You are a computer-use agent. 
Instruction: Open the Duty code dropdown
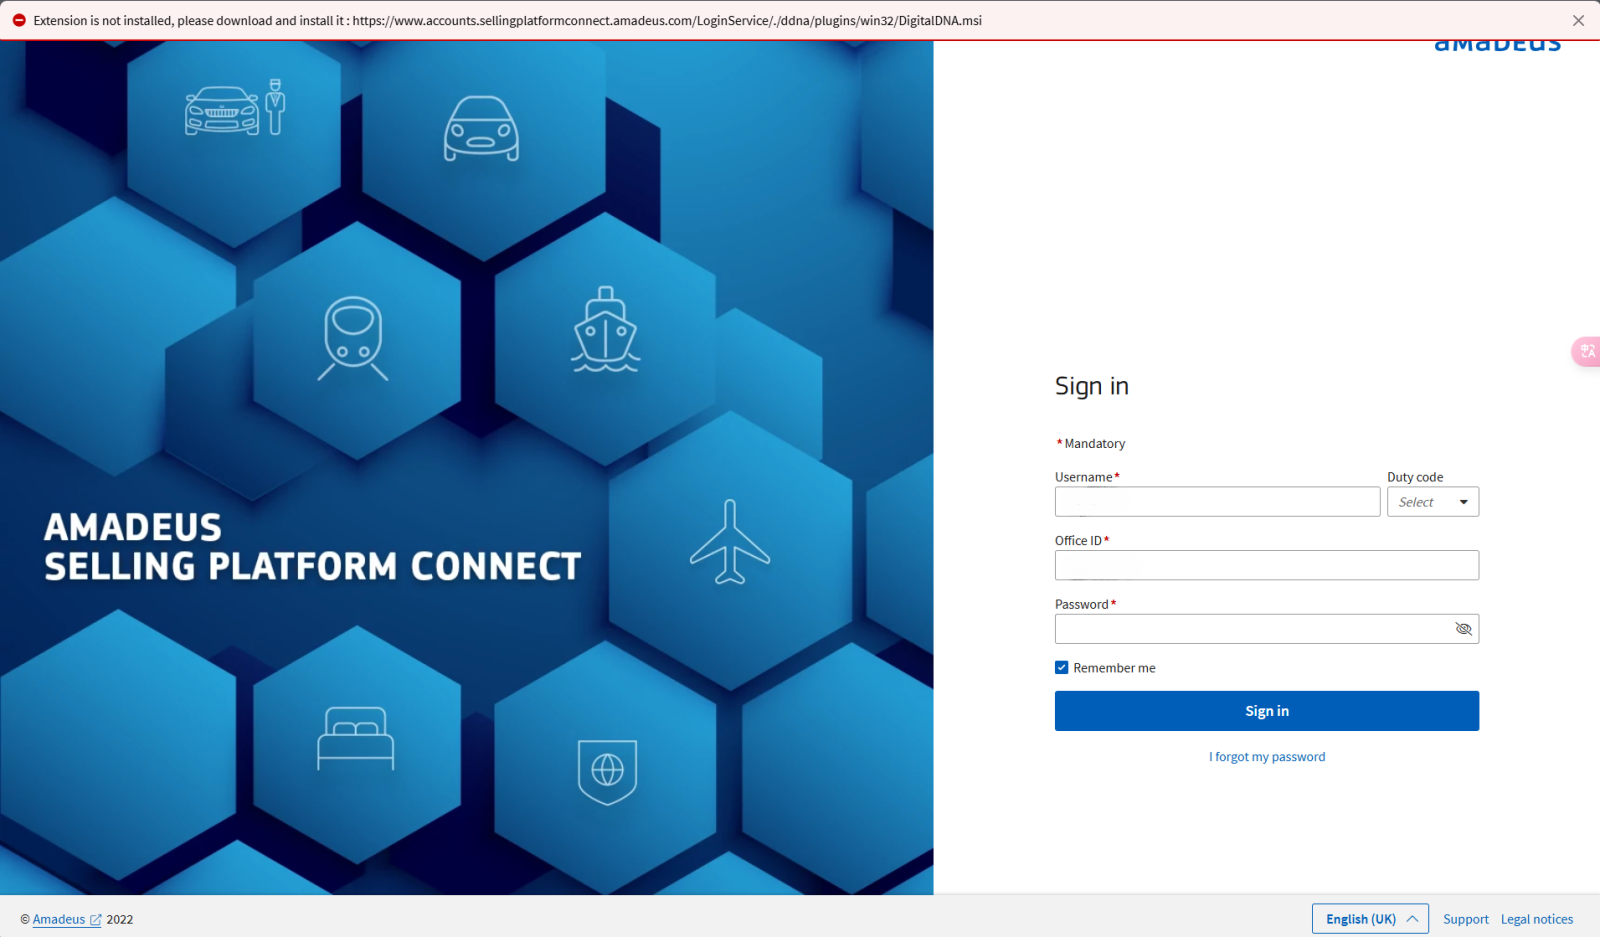tap(1433, 502)
